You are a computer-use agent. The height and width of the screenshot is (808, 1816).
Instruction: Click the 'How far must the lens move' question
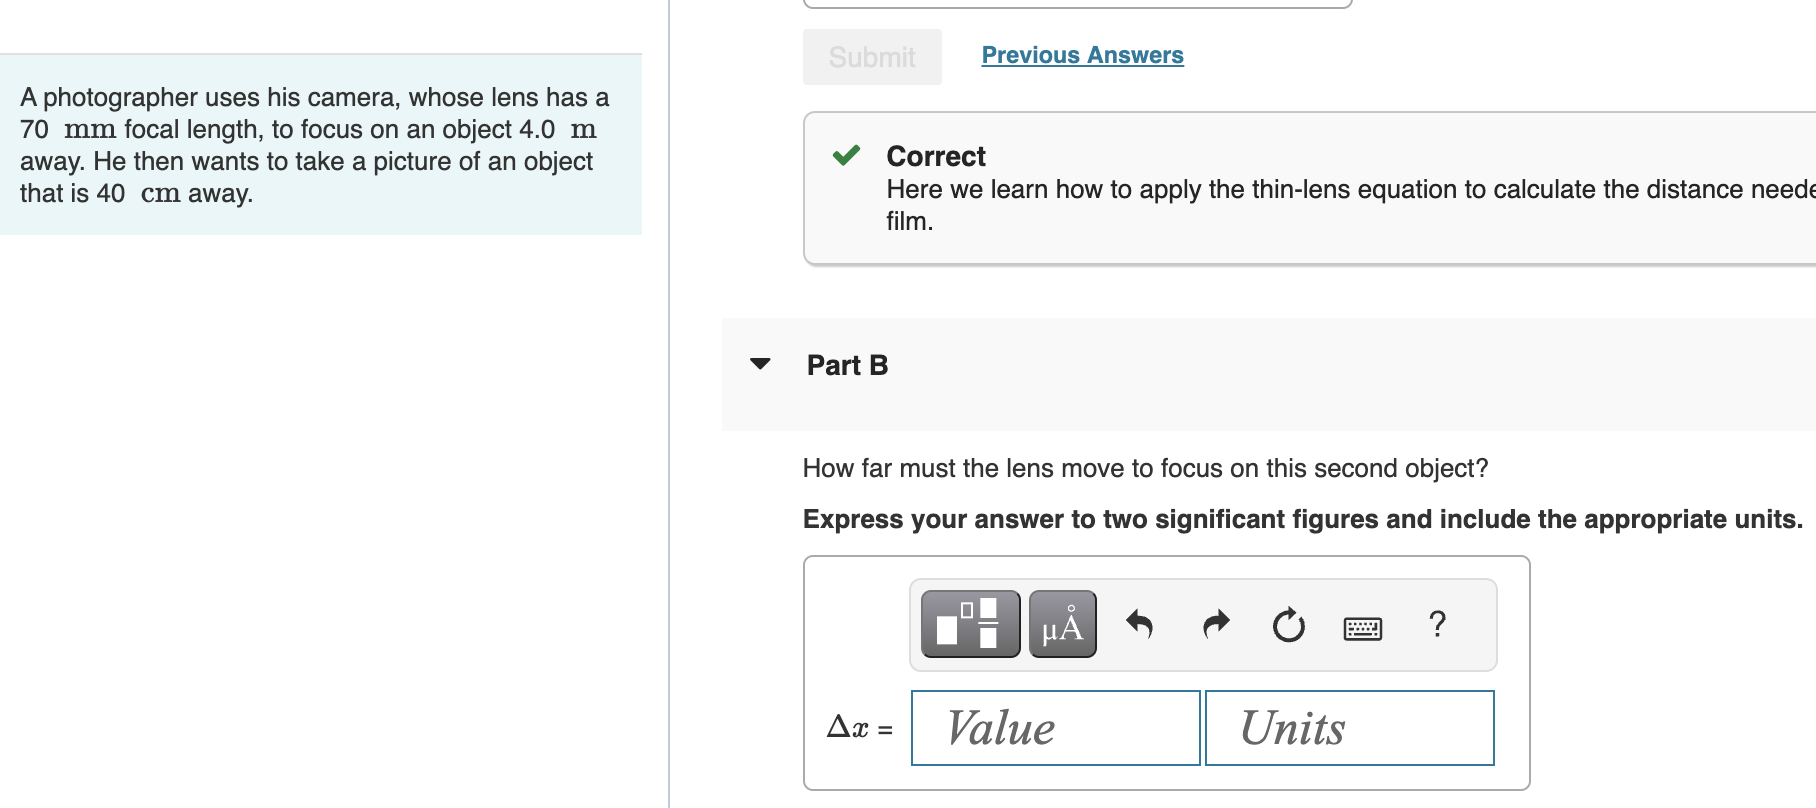tap(1145, 468)
